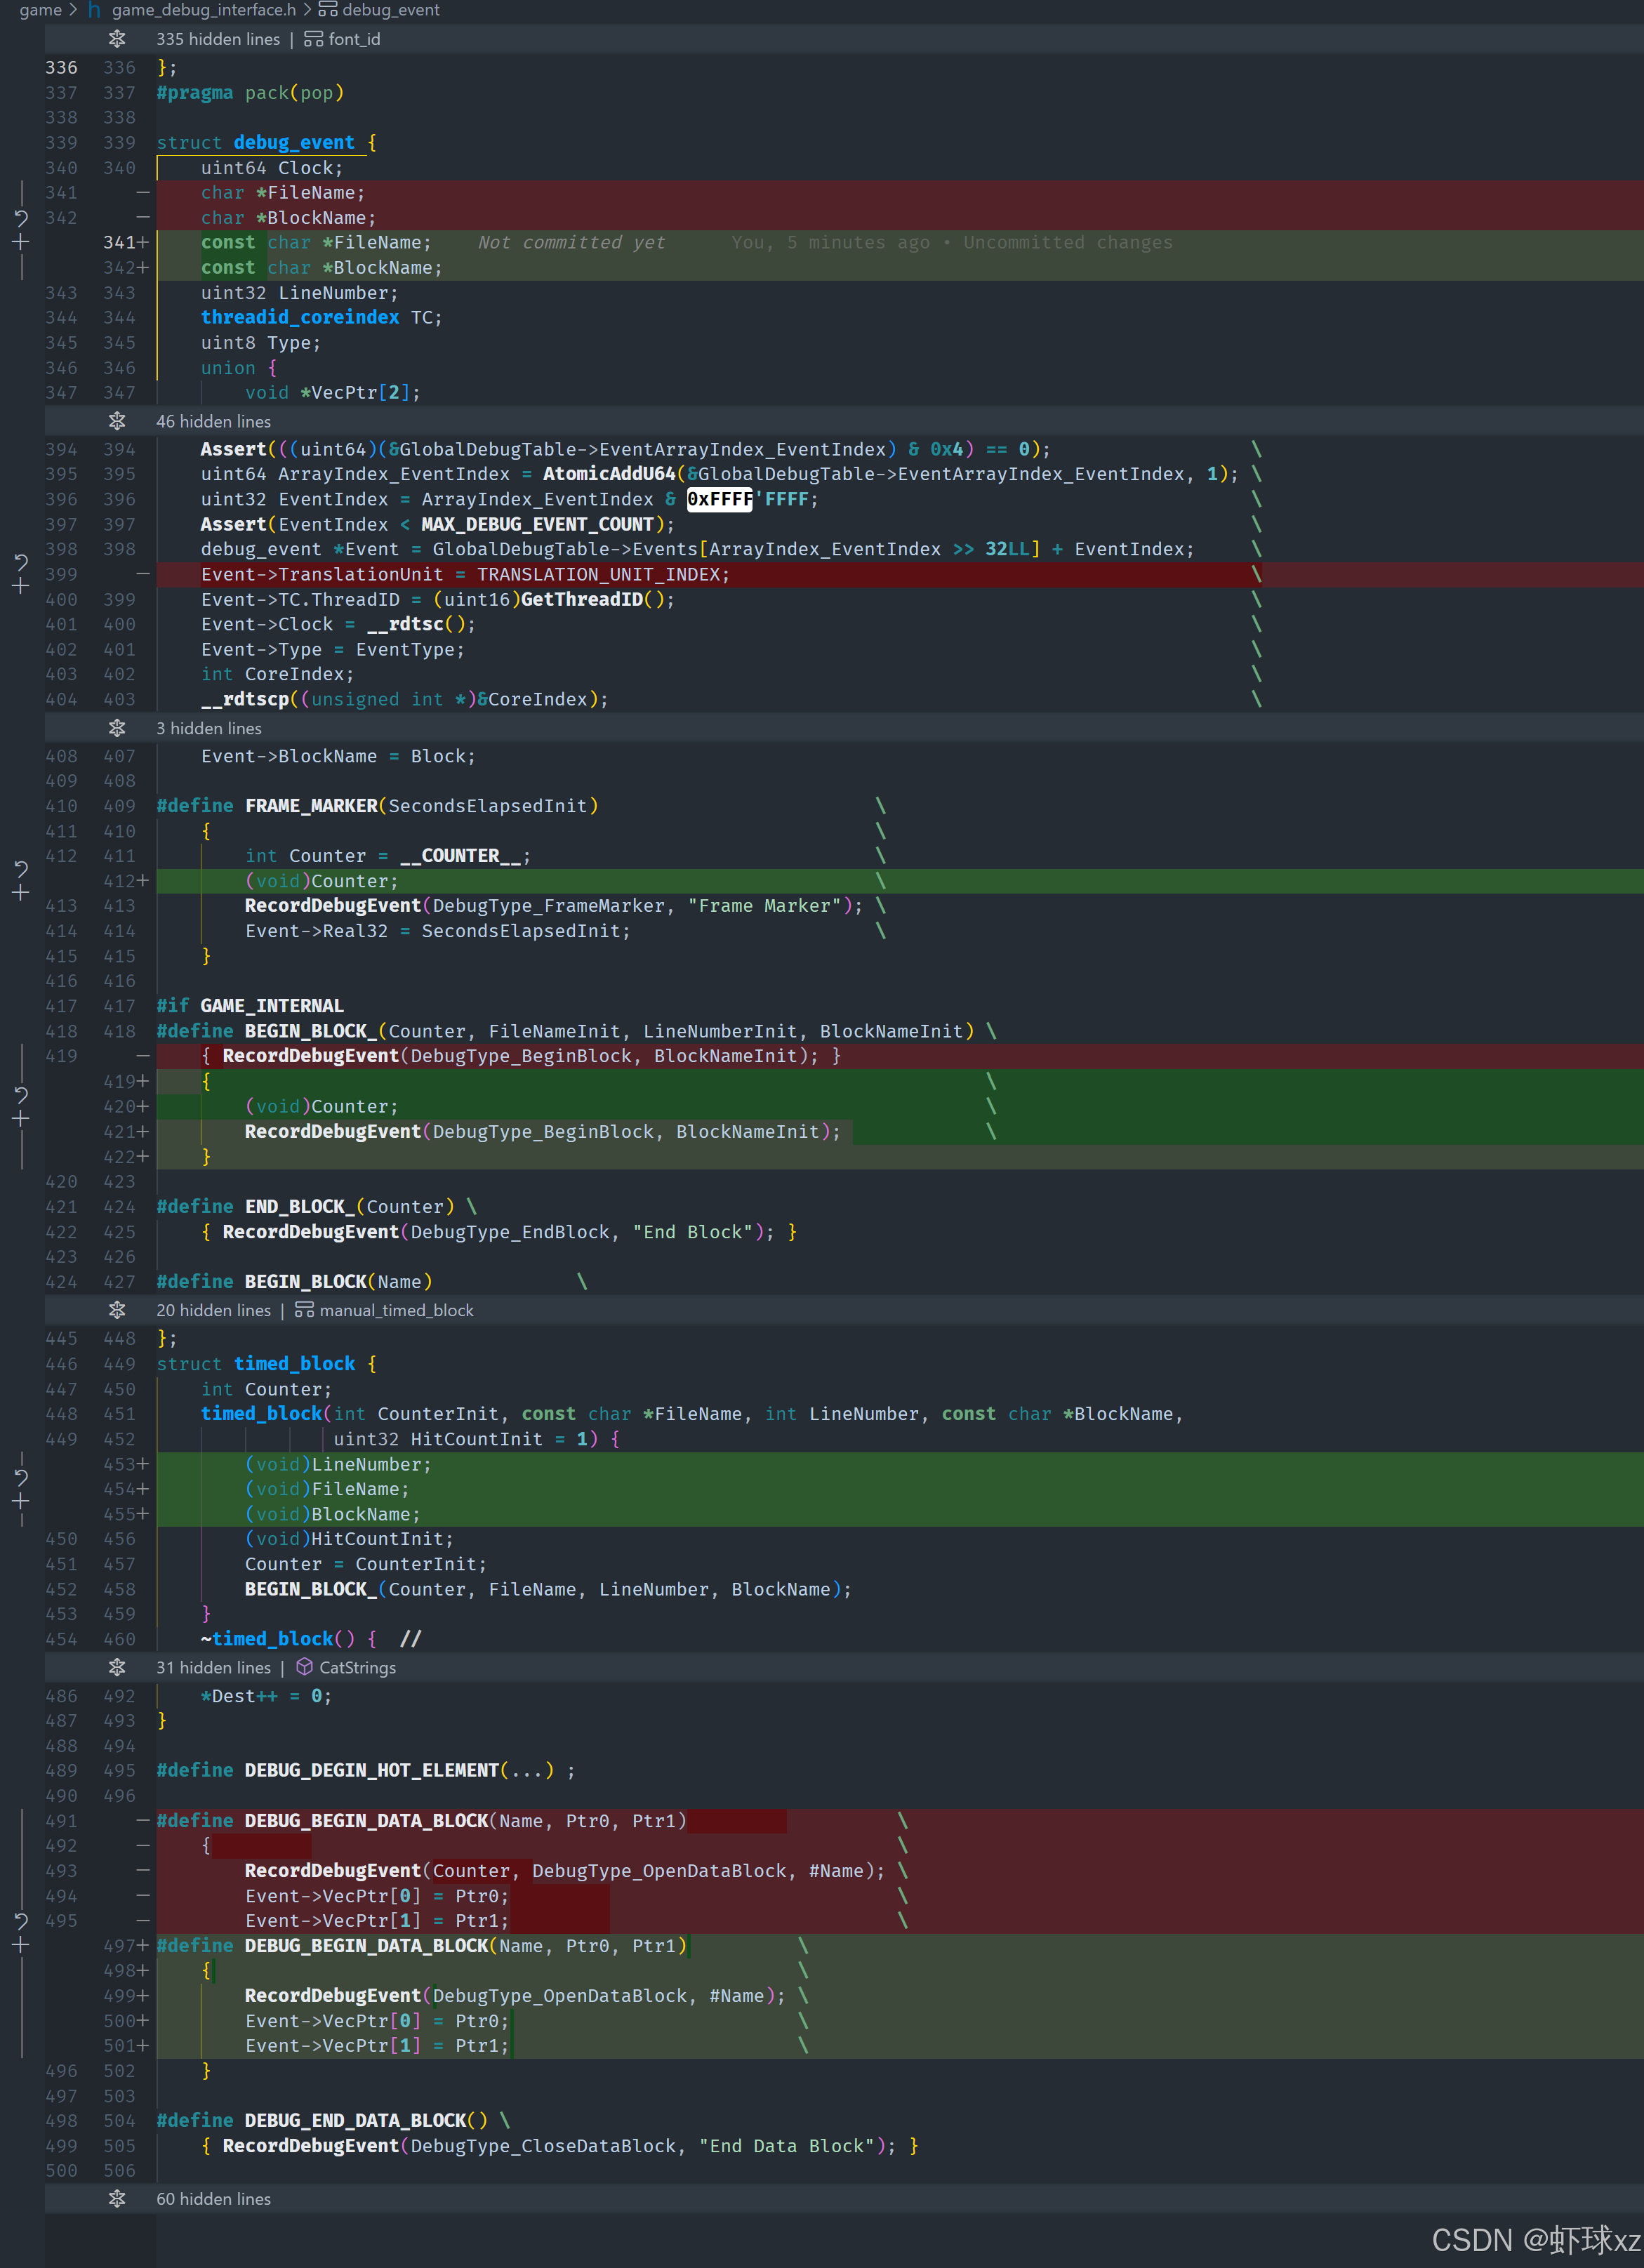Revert the removed TranslationUnit line change
Image resolution: width=1644 pixels, height=2268 pixels.
coord(21,561)
